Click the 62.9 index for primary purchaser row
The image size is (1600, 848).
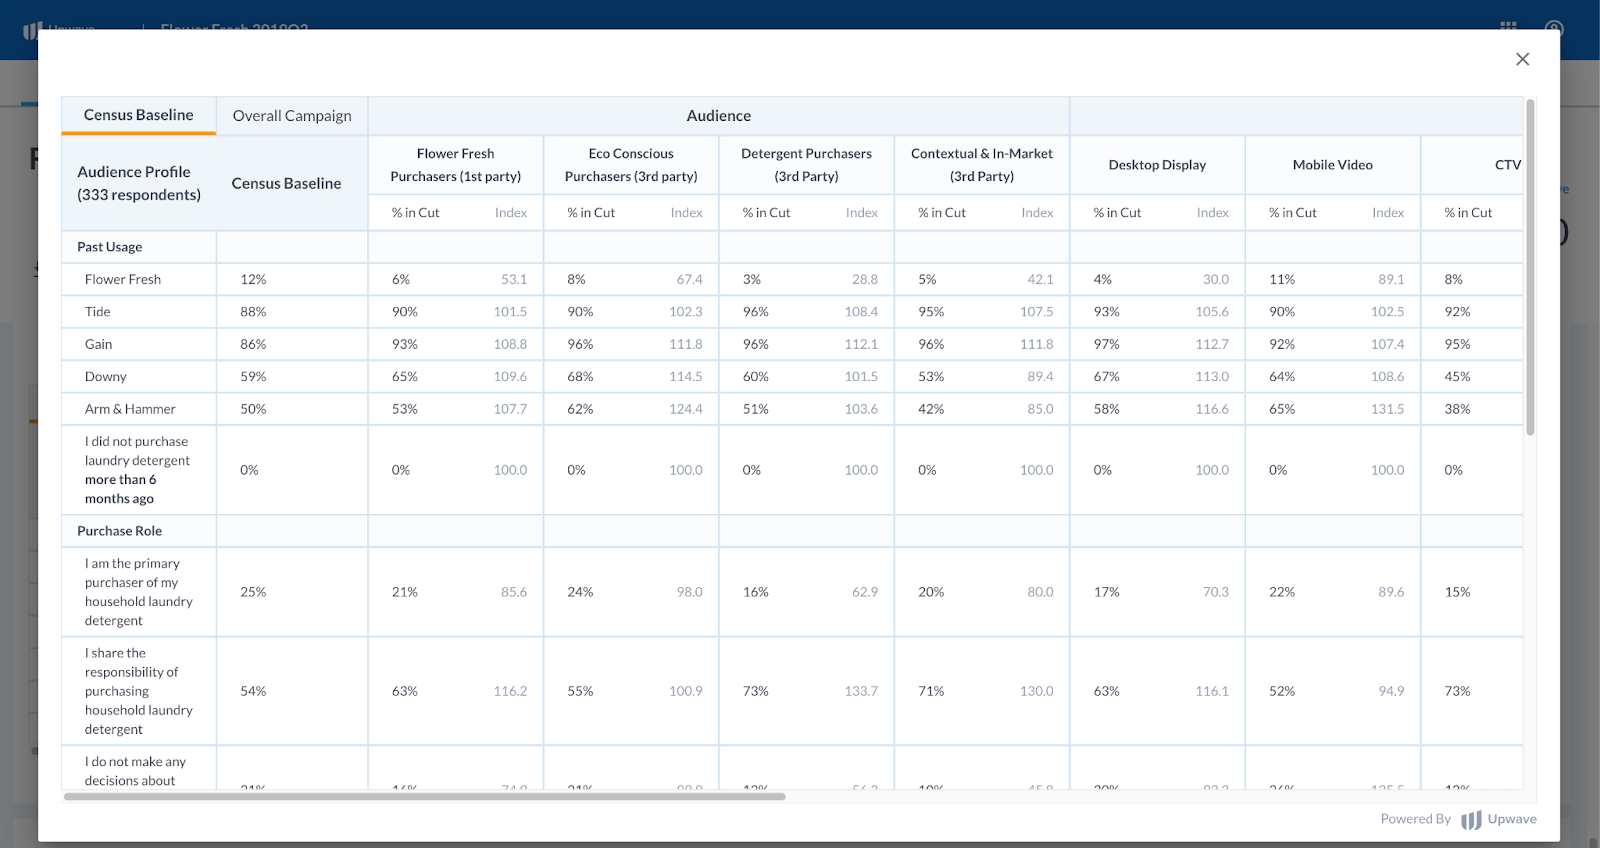(x=865, y=592)
